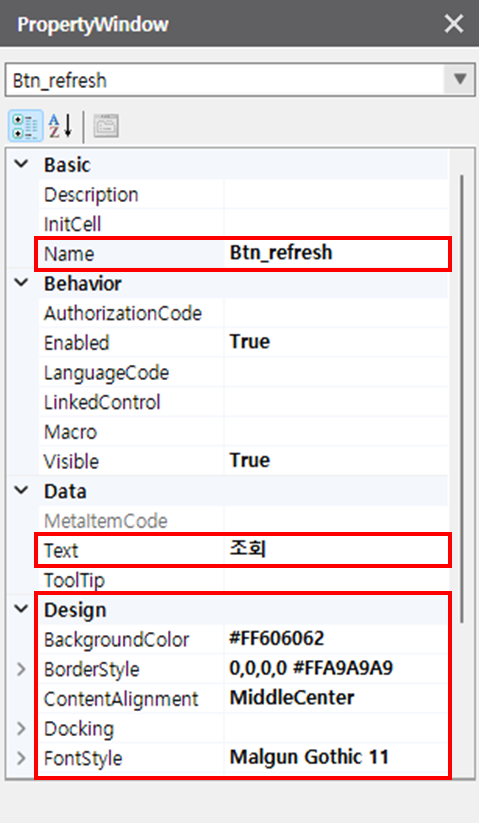479x823 pixels.
Task: Edit the Text property value 조회
Action: (x=336, y=550)
